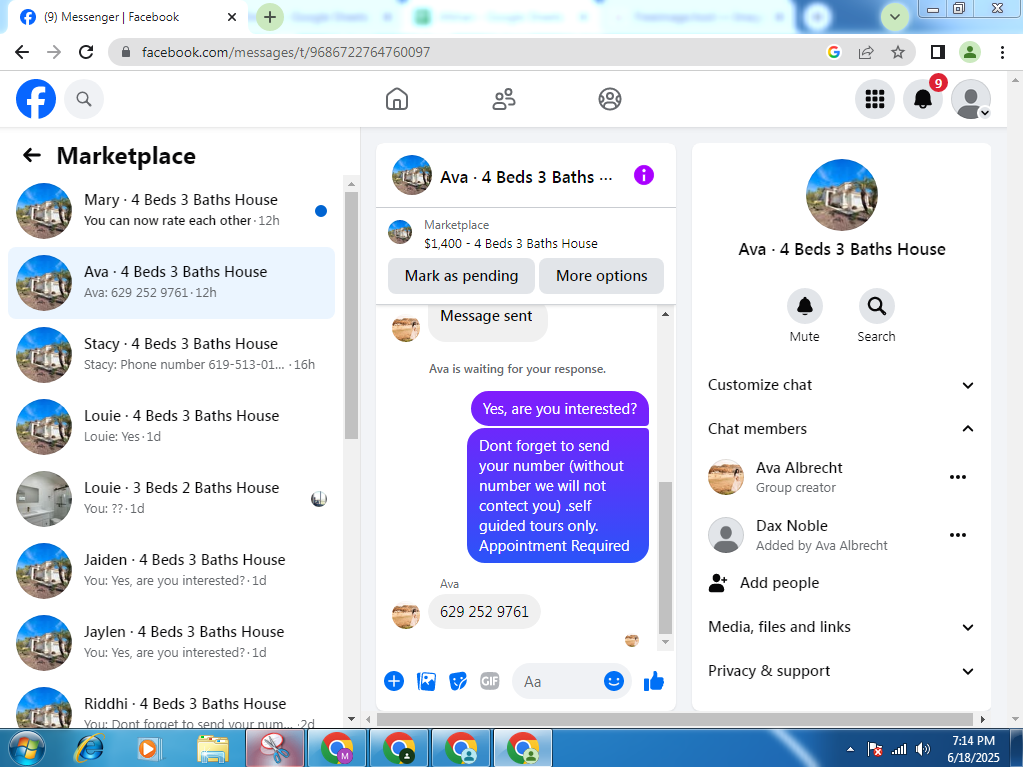1023x767 pixels.
Task: Select the Messenger | Facebook browser tab
Action: [x=127, y=17]
